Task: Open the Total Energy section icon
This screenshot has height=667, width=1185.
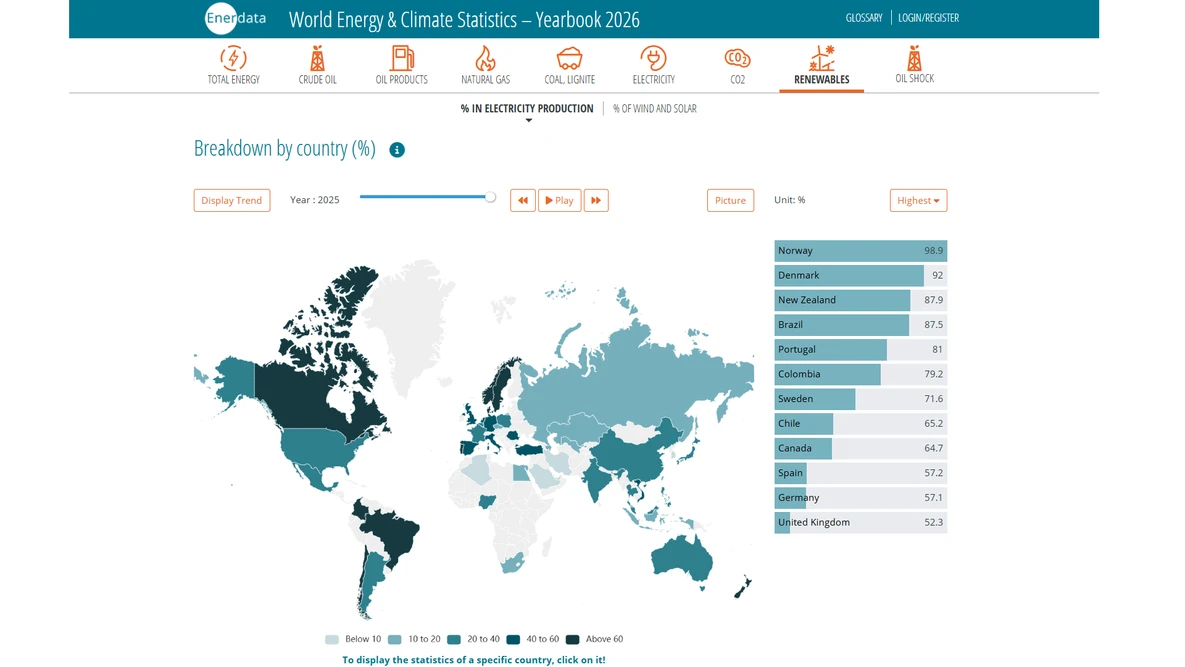Action: (x=234, y=58)
